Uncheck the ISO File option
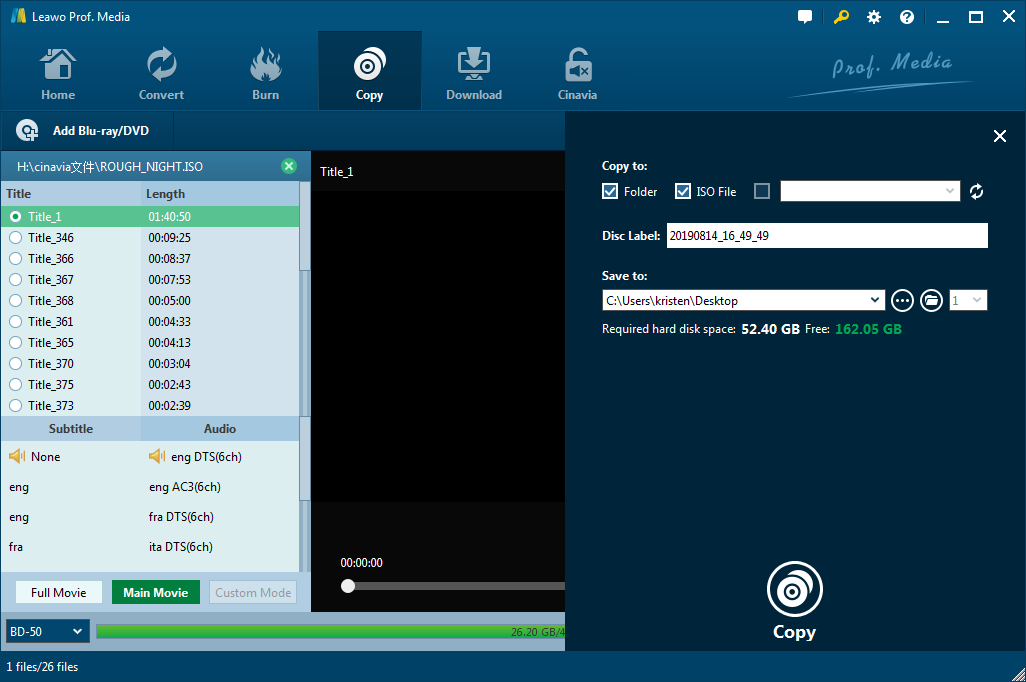Viewport: 1026px width, 682px height. tap(683, 190)
